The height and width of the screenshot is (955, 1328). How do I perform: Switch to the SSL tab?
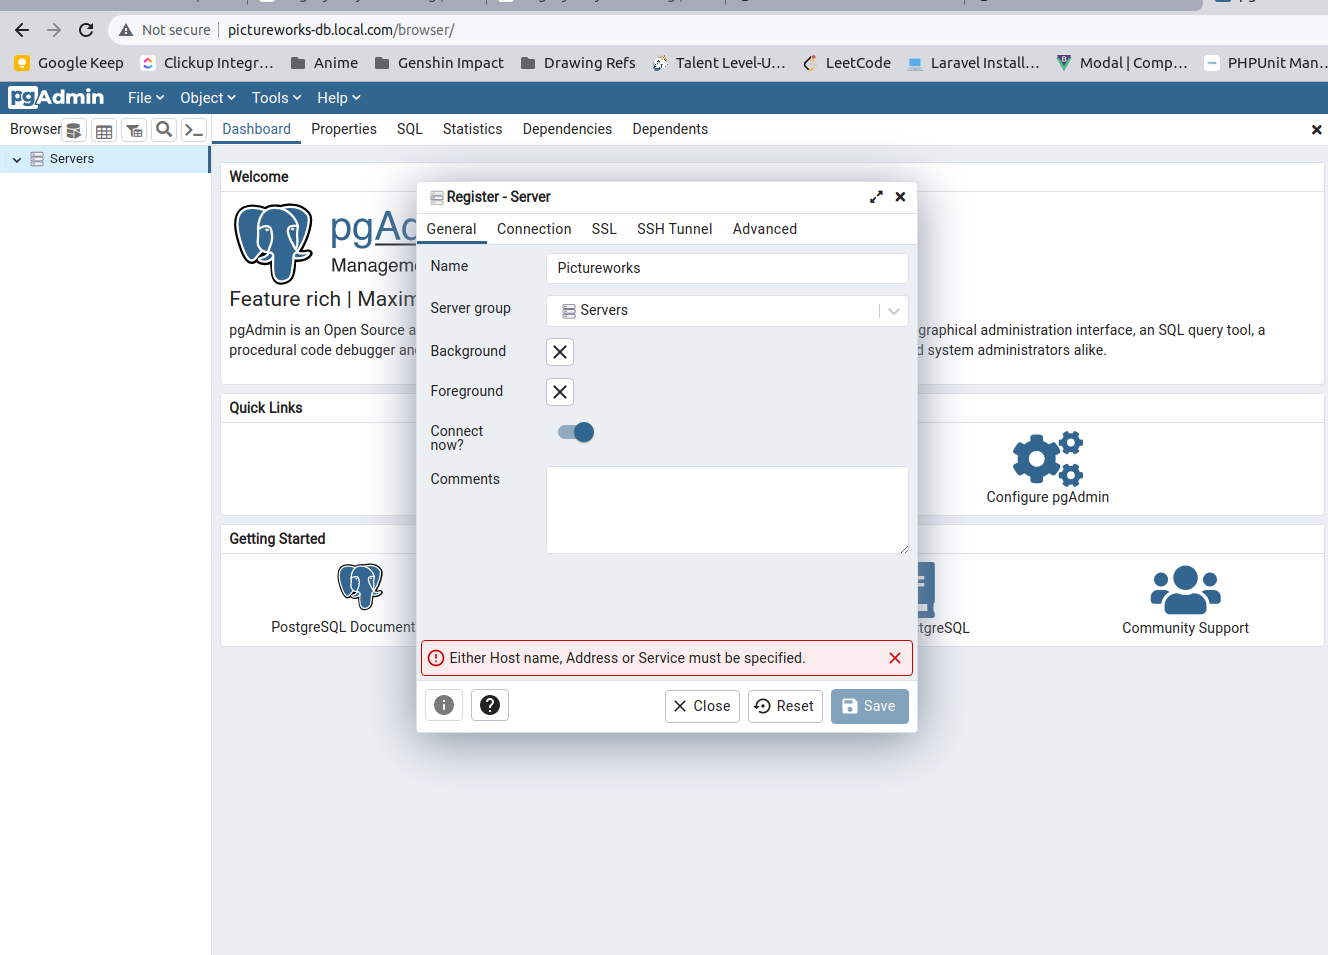click(x=604, y=229)
